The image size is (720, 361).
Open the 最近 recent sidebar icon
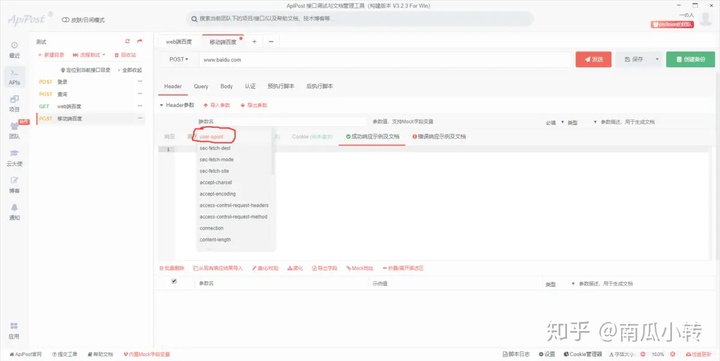coord(14,50)
